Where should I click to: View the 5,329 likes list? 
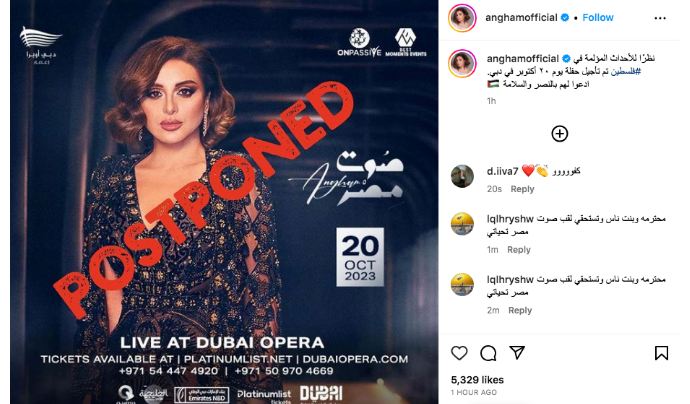coord(477,380)
